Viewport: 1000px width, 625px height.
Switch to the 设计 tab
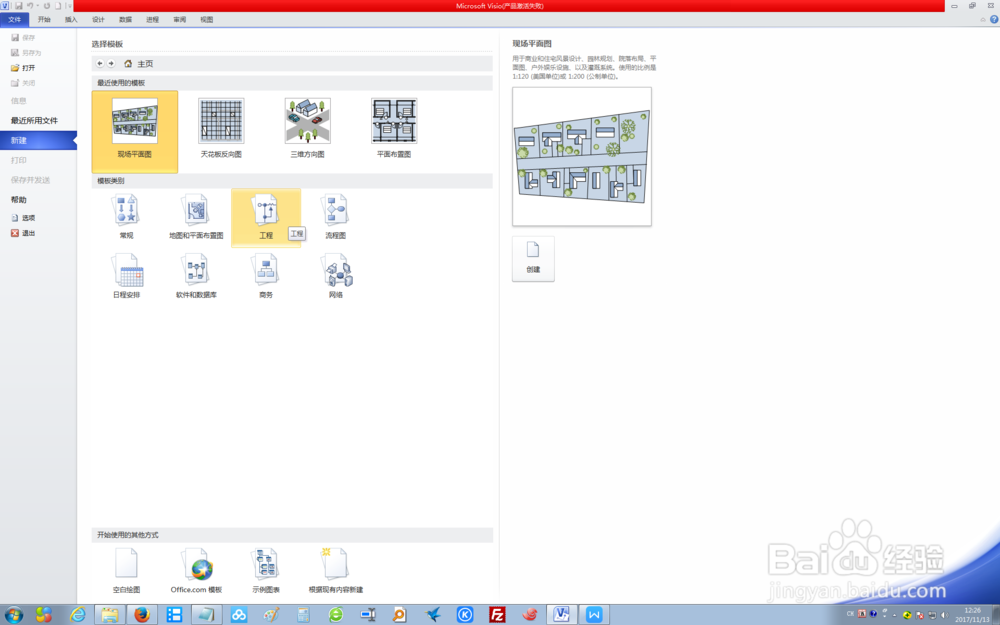[x=98, y=20]
